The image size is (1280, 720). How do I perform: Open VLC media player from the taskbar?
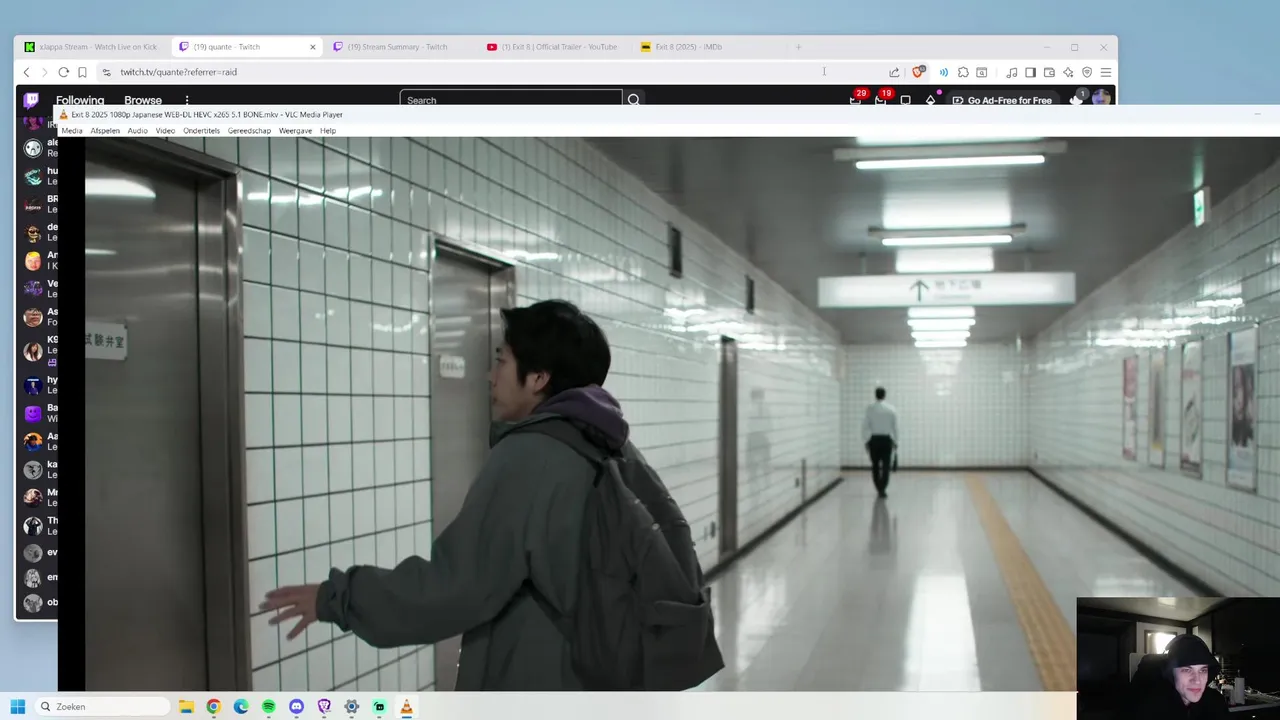(x=406, y=707)
